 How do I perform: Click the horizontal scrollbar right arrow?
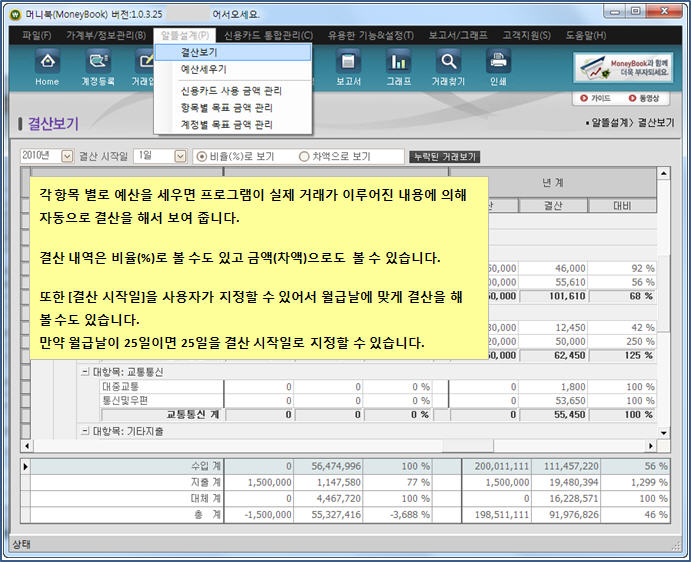652,447
